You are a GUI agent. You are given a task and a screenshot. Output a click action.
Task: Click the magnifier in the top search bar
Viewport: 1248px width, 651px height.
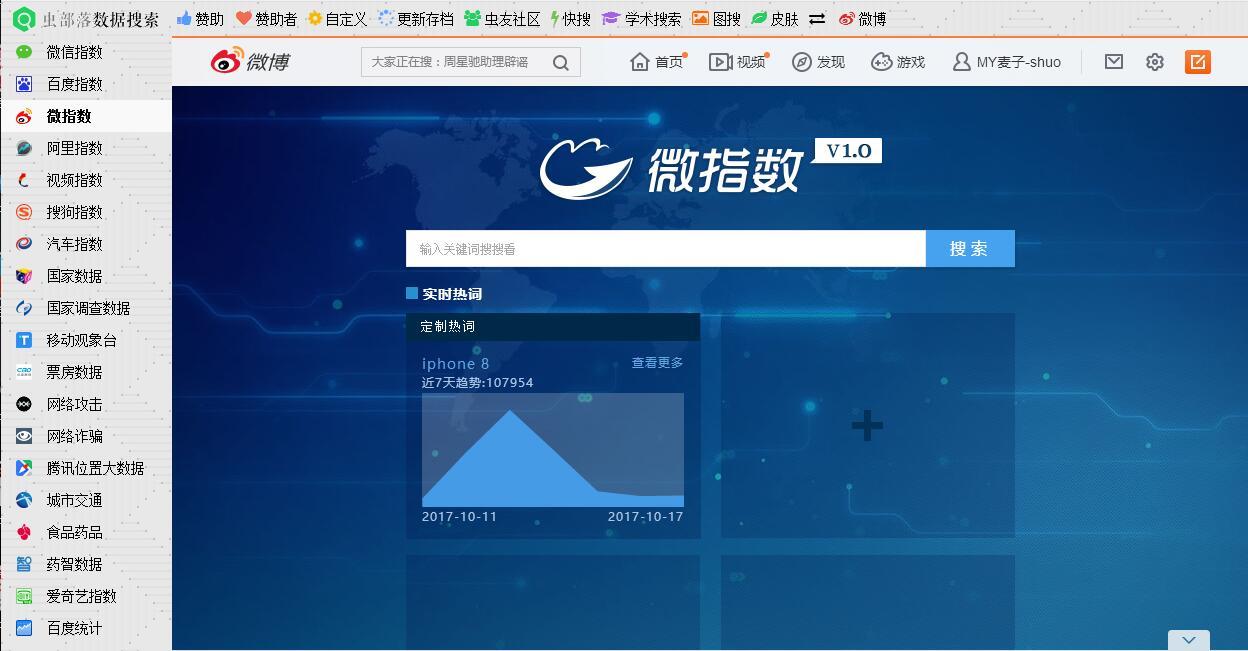(560, 61)
